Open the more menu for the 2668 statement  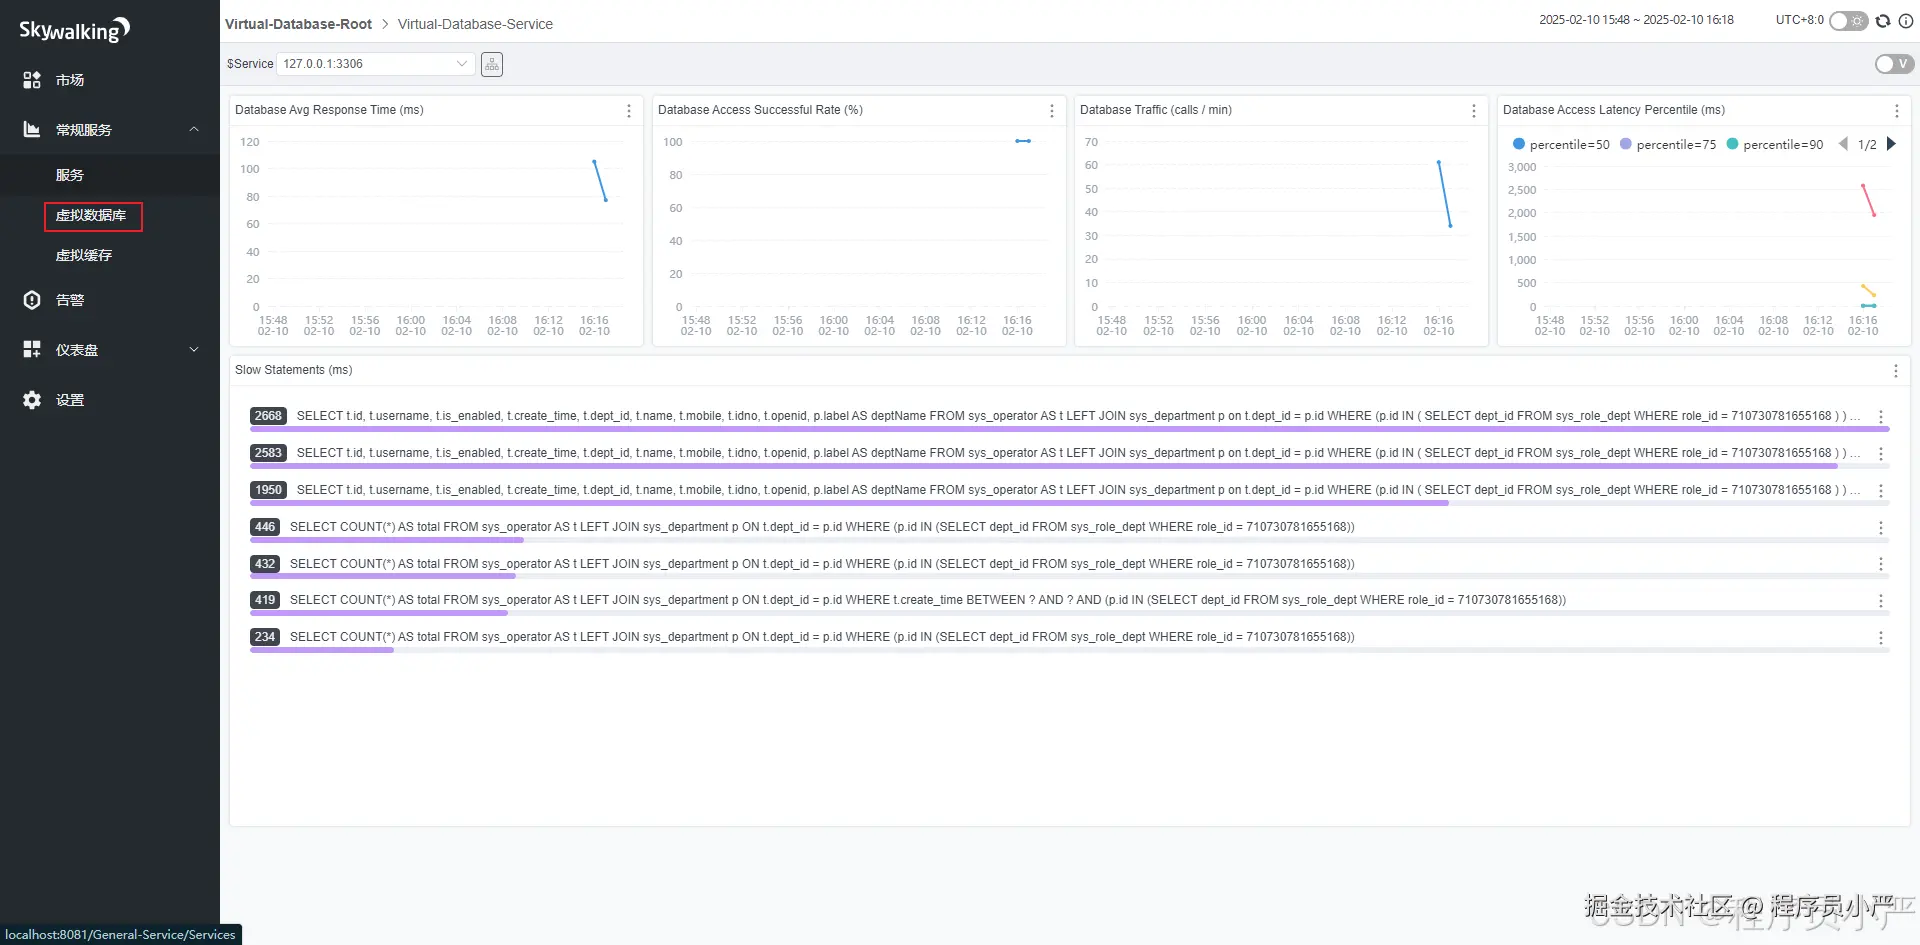1881,417
